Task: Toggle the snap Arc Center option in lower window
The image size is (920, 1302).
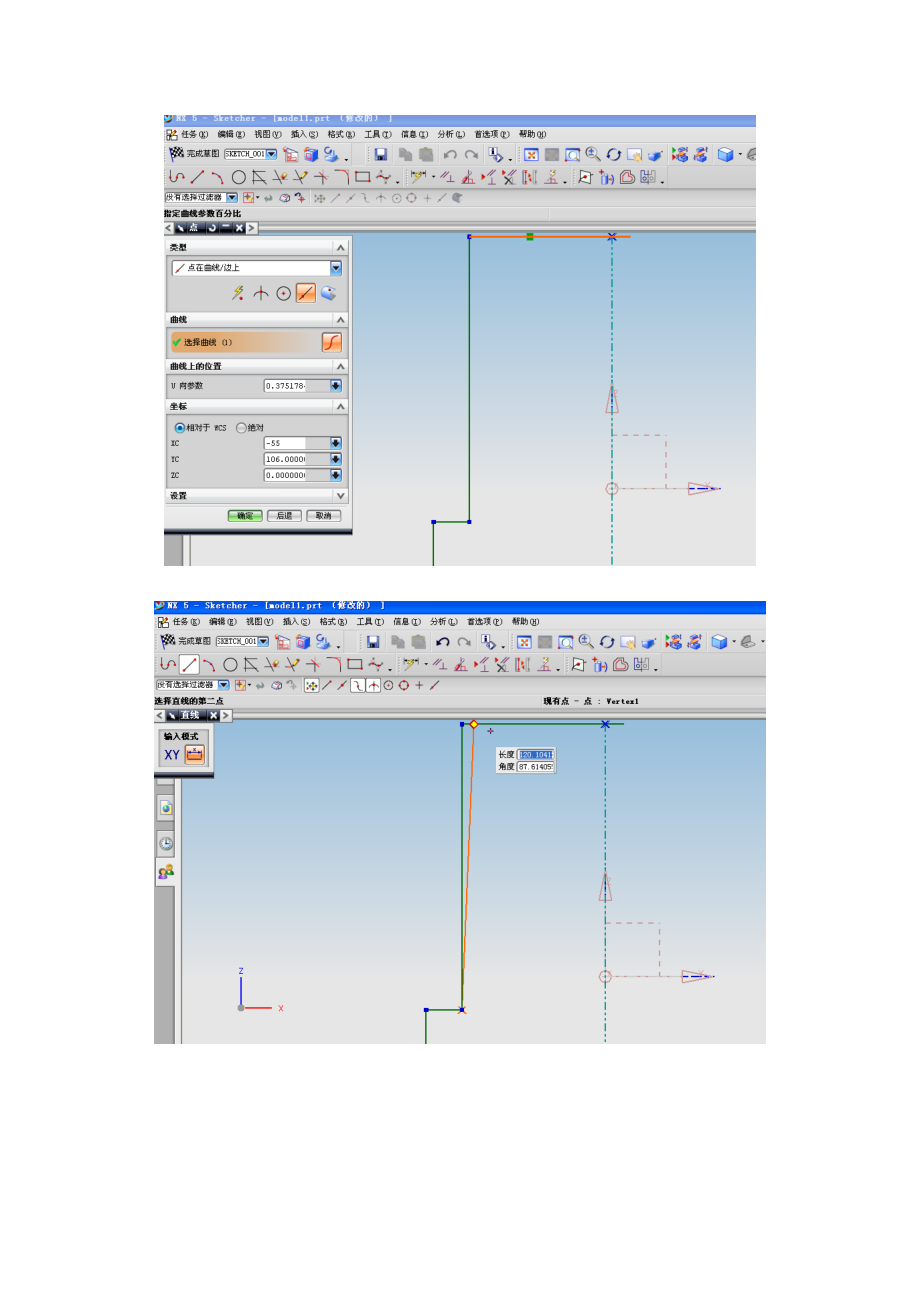Action: point(389,685)
